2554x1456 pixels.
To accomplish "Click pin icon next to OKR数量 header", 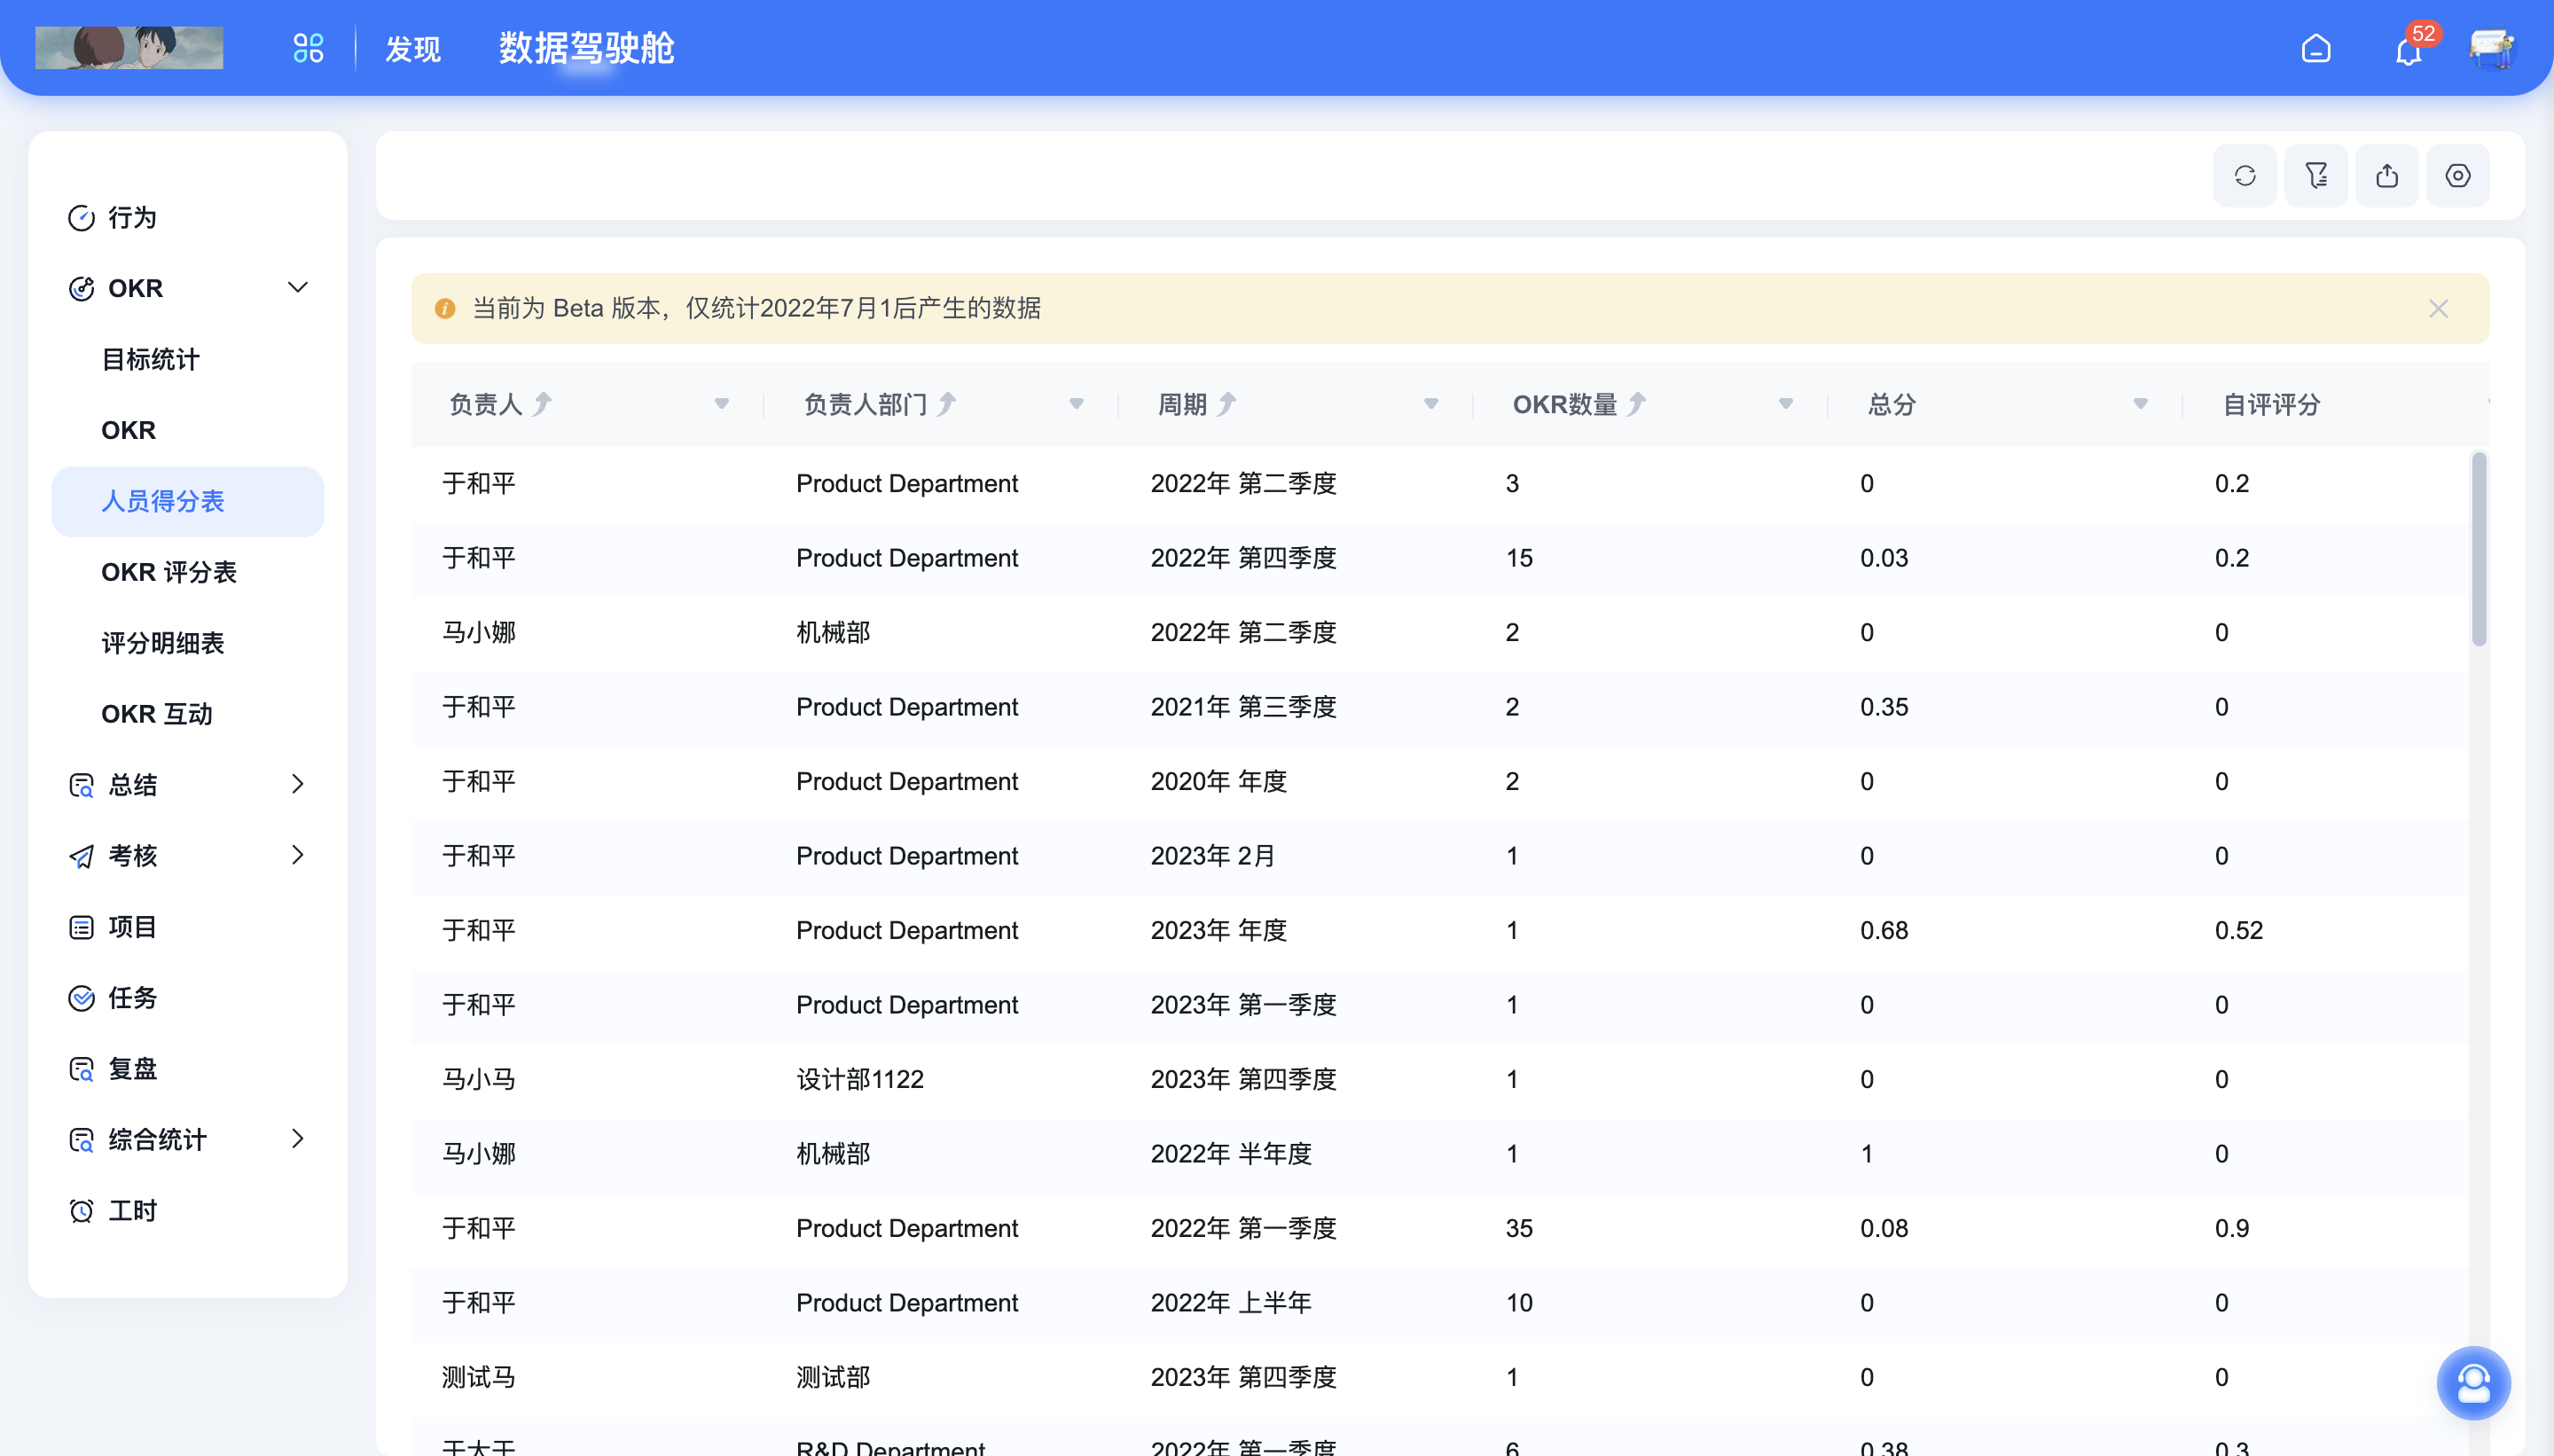I will [x=1636, y=404].
